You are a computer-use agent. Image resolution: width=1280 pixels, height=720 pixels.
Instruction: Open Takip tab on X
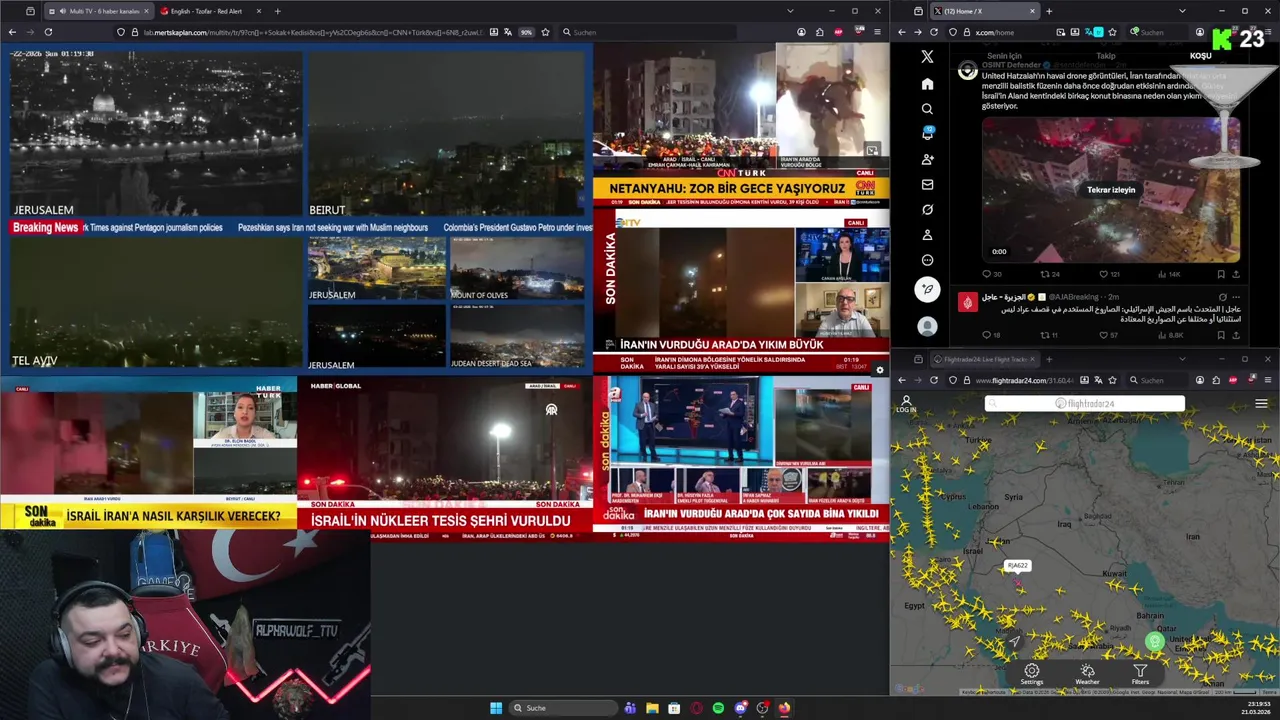click(1105, 56)
